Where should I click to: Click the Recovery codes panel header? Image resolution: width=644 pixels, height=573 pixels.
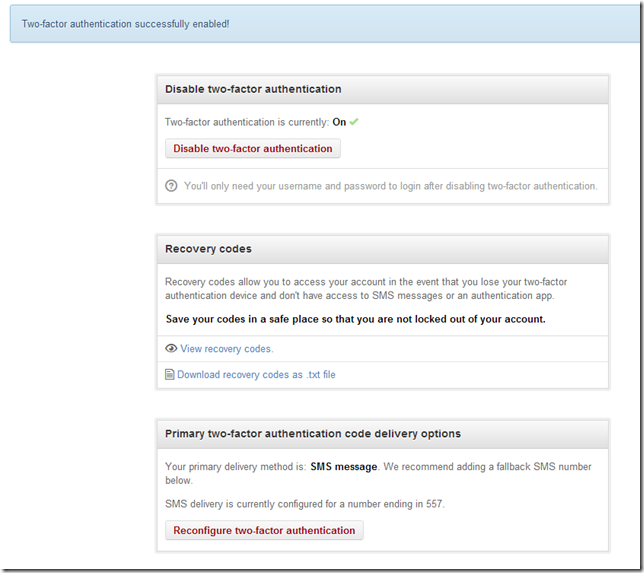coord(208,248)
